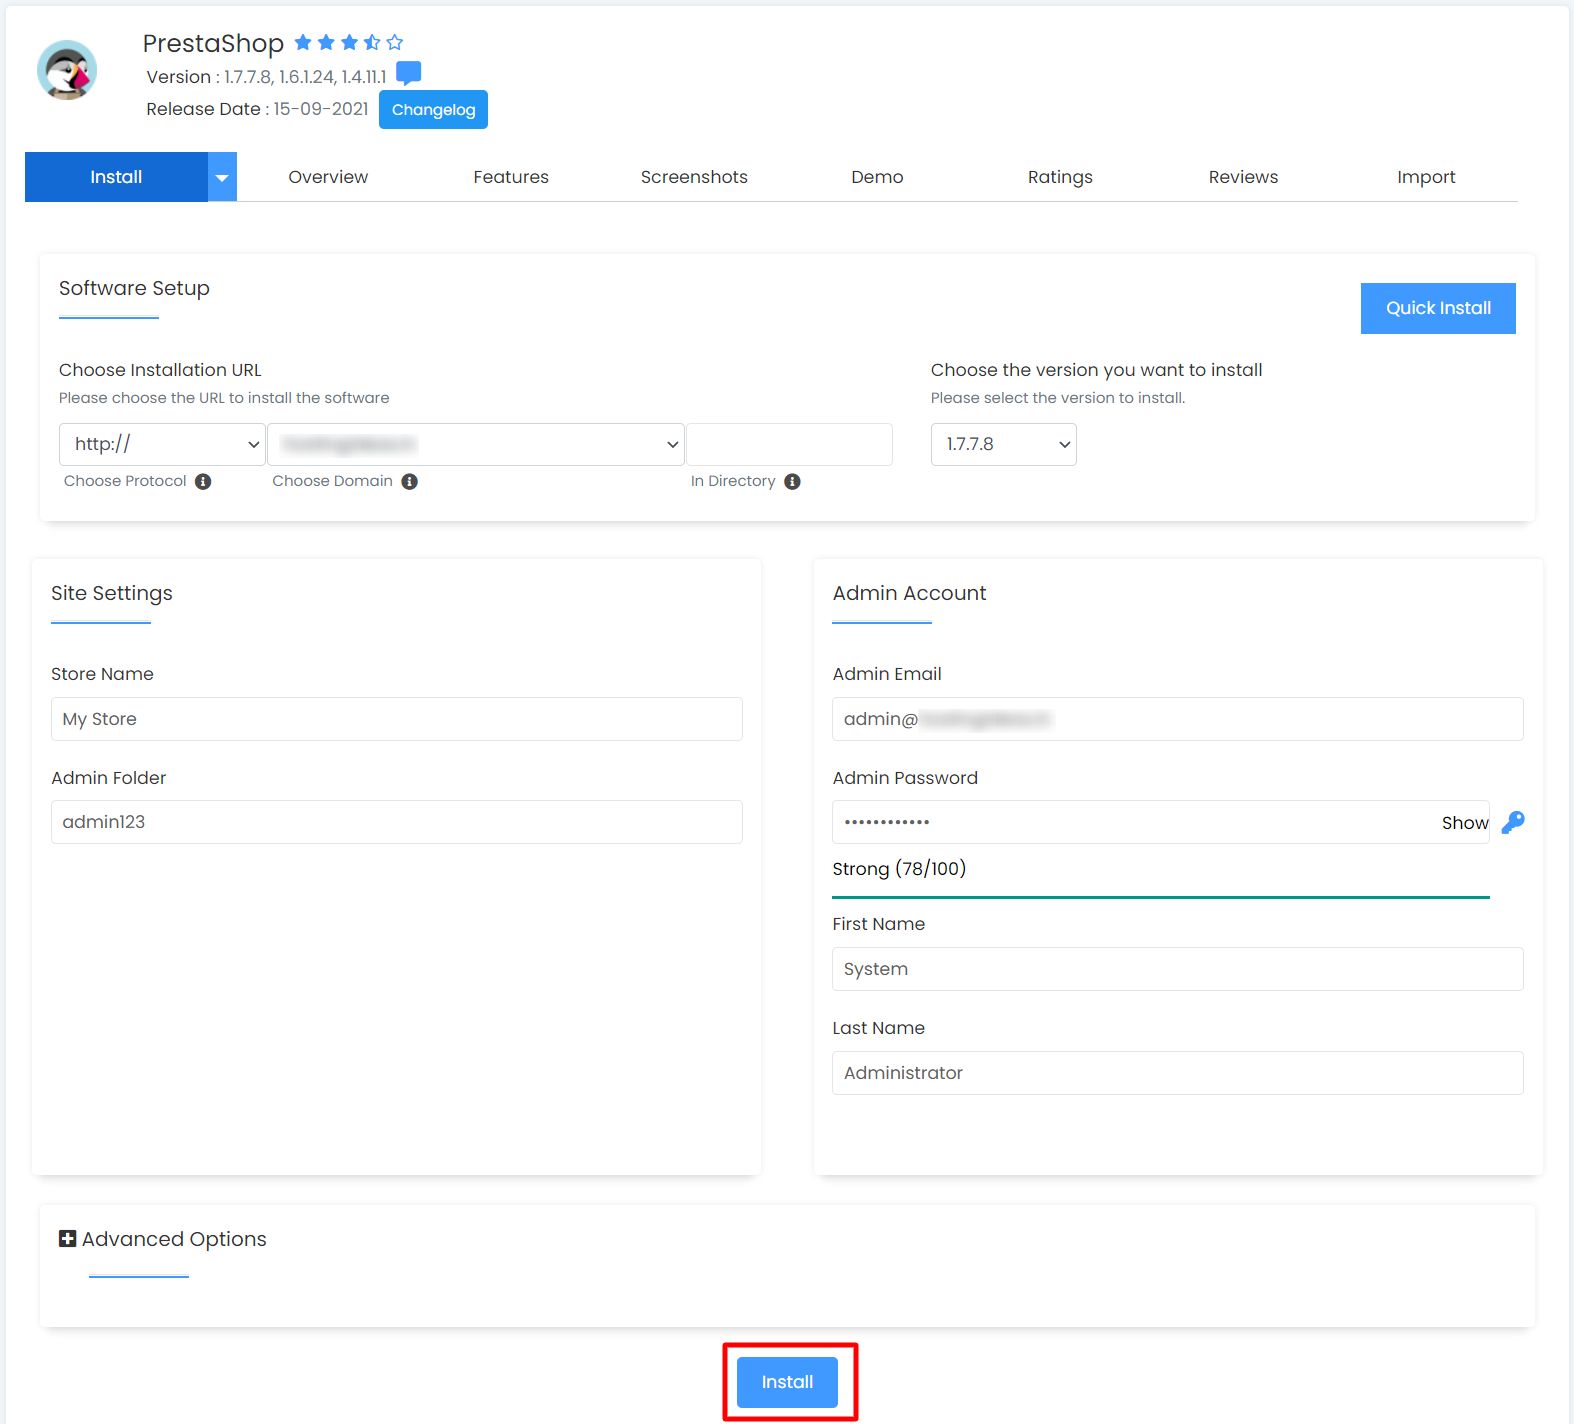Click the In Directory input field
This screenshot has width=1574, height=1424.
[789, 444]
